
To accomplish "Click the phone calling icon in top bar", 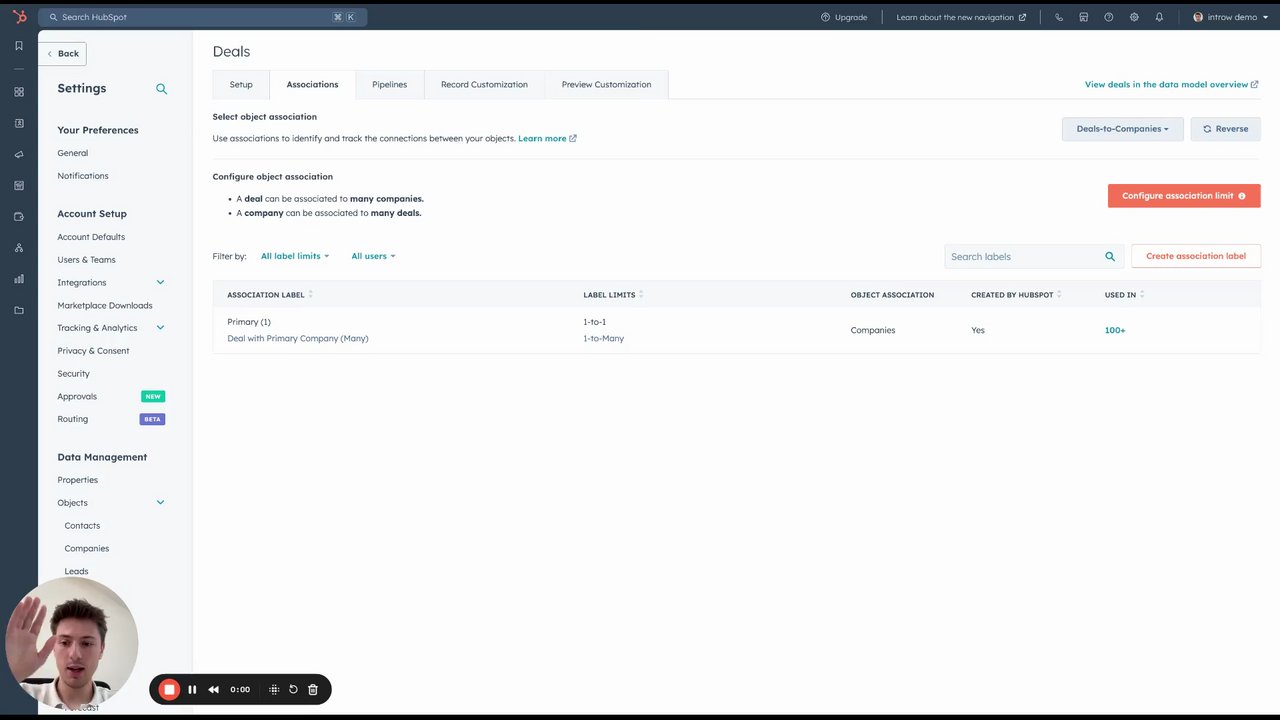I will (x=1059, y=17).
